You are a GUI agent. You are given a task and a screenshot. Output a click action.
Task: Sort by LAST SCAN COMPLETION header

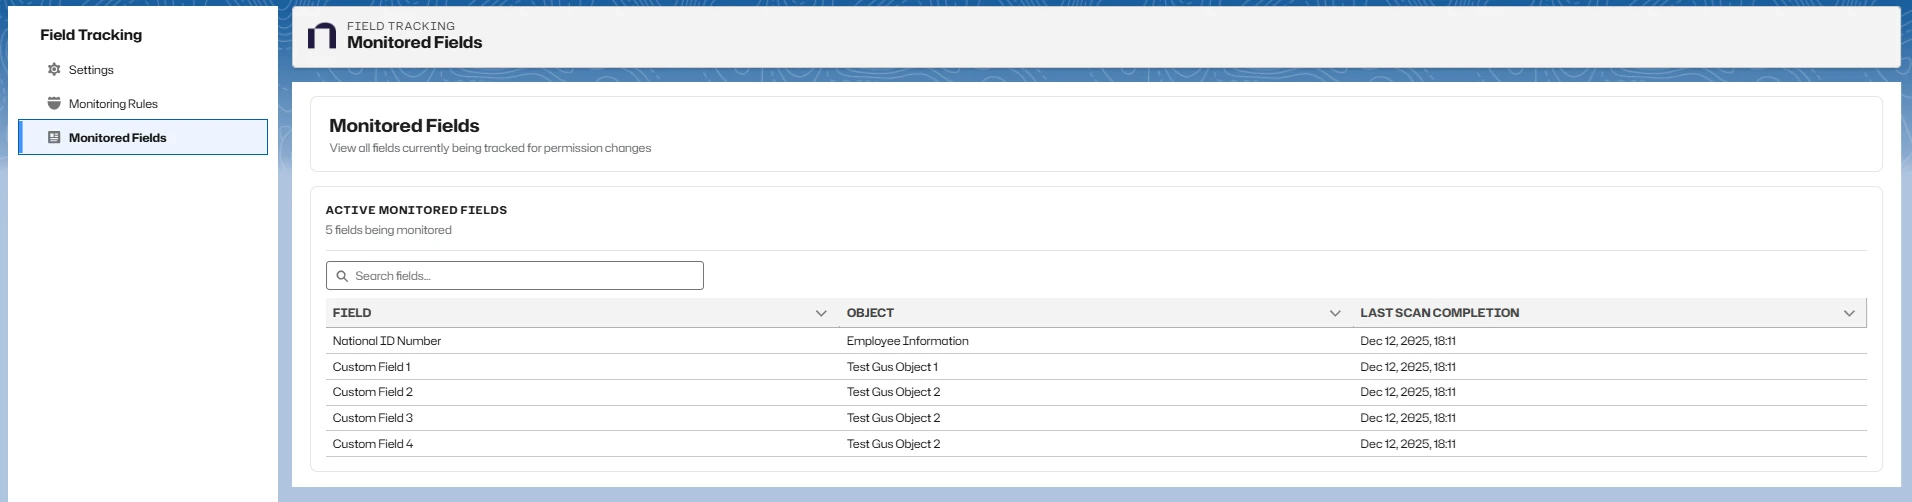(1439, 313)
